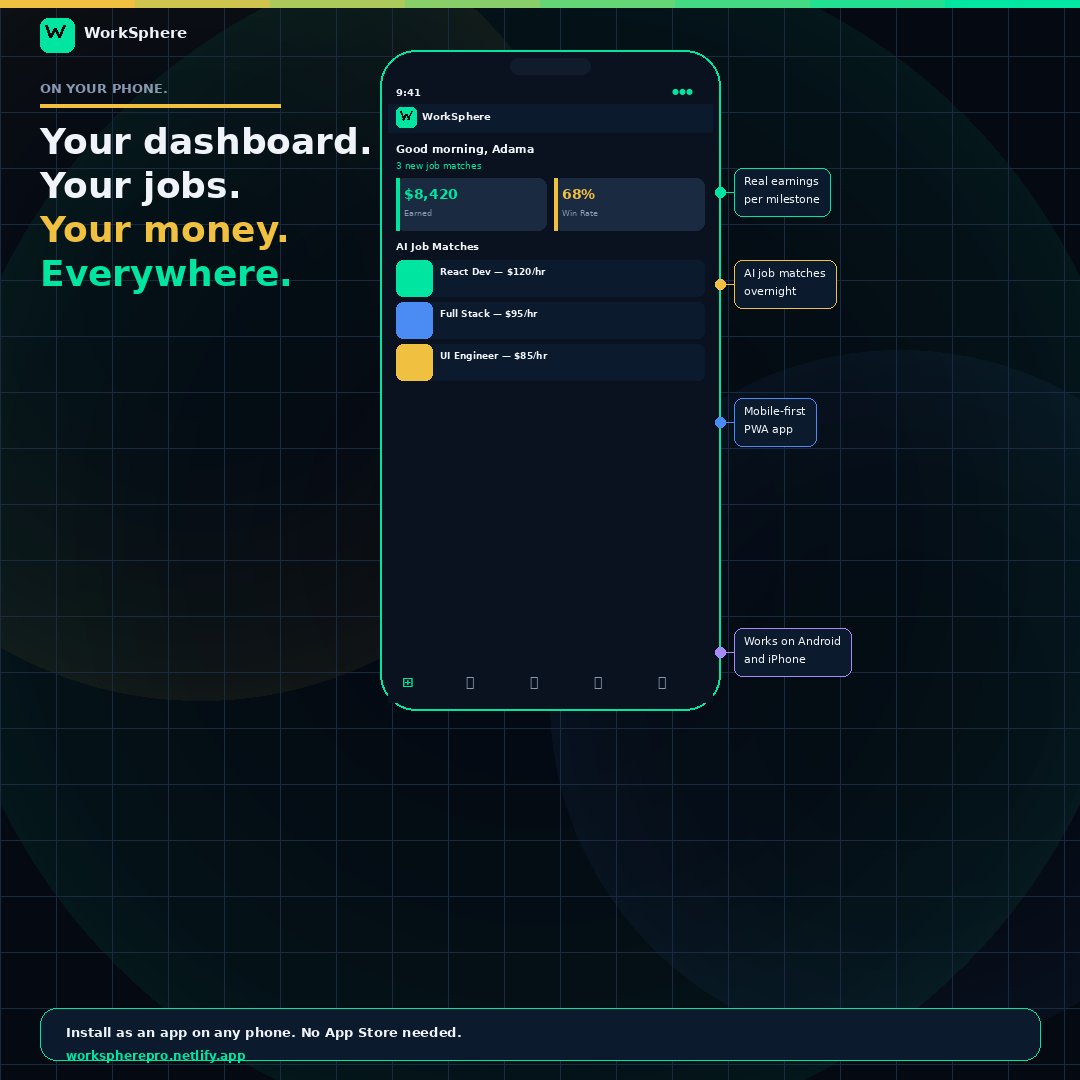
Task: Select the React Dev — $120/hr job listing
Action: [x=550, y=278]
